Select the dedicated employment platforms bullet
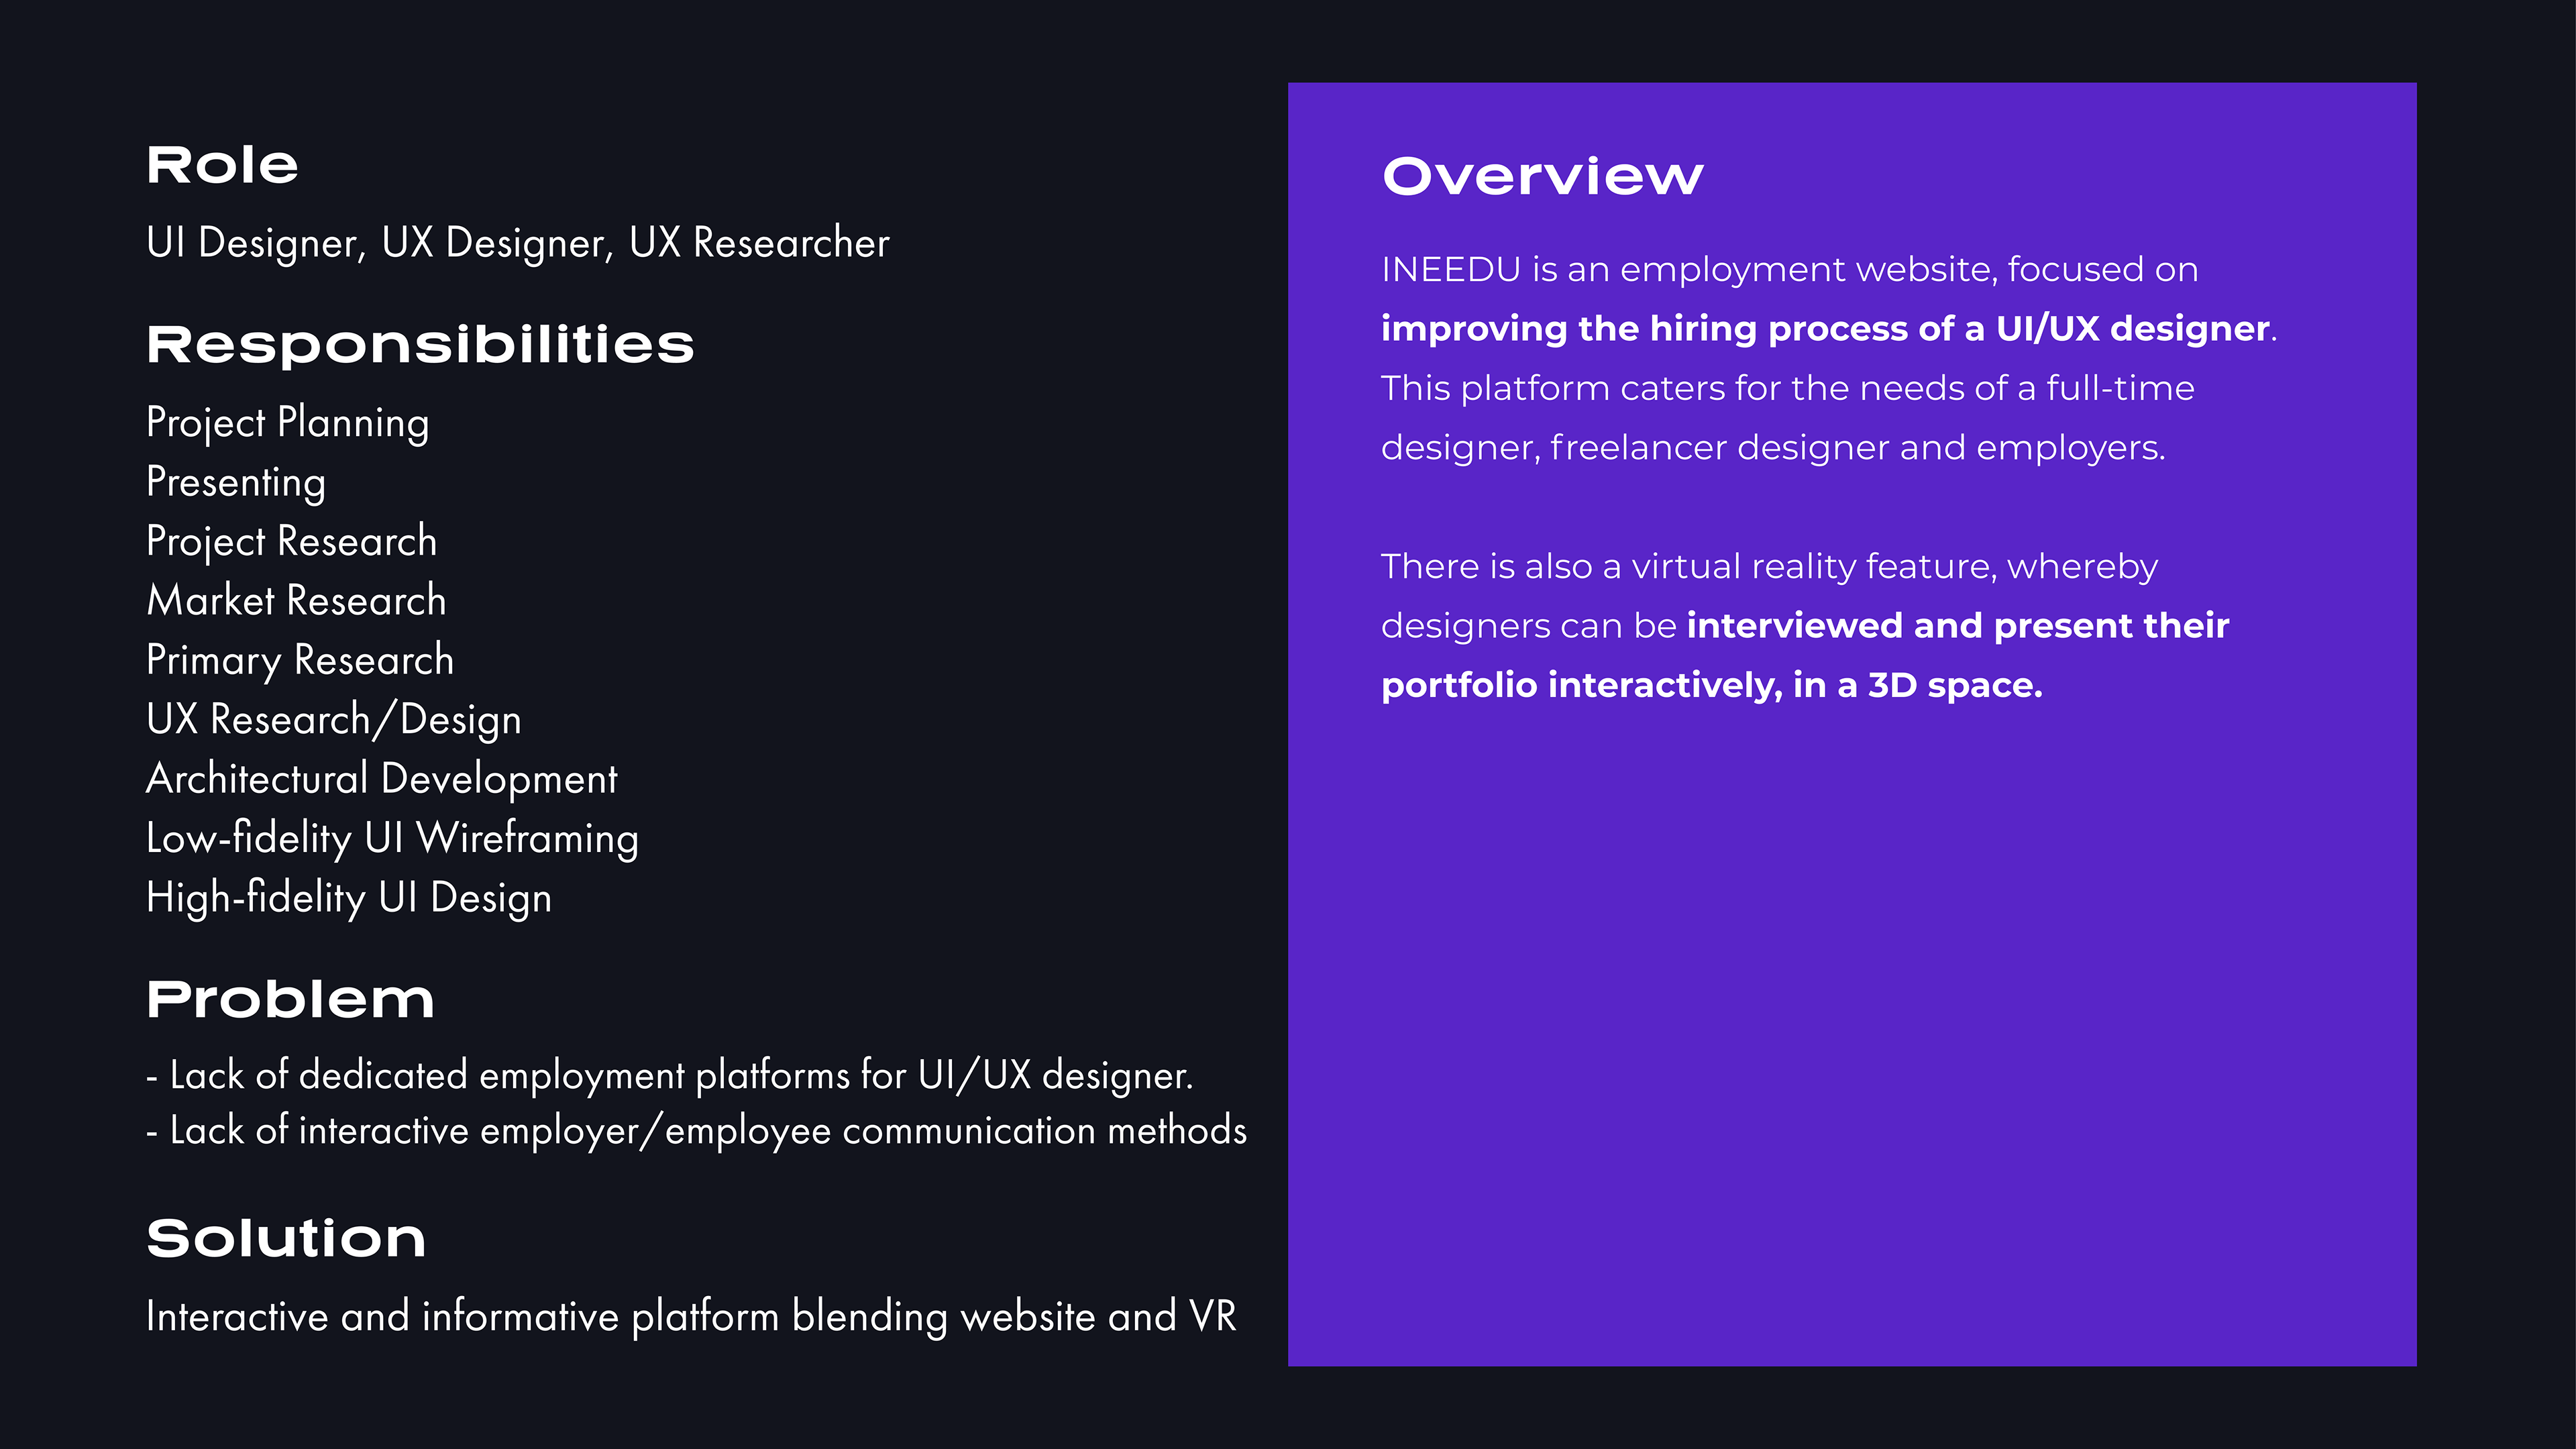Image resolution: width=2576 pixels, height=1449 pixels. click(x=670, y=1075)
